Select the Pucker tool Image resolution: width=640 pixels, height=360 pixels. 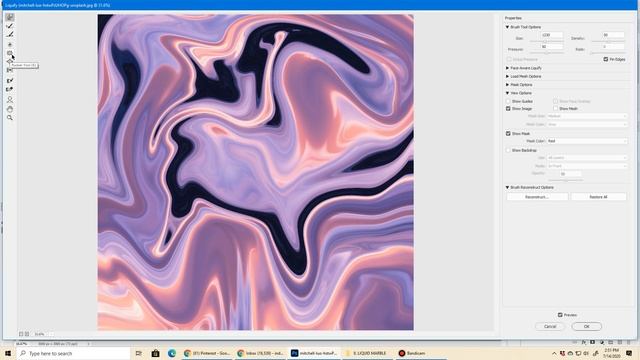coord(10,53)
